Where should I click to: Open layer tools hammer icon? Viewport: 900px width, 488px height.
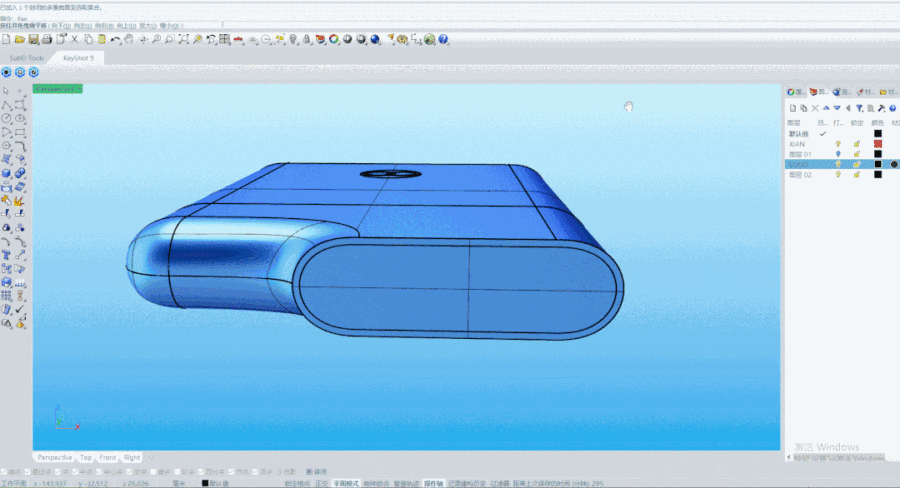(881, 108)
